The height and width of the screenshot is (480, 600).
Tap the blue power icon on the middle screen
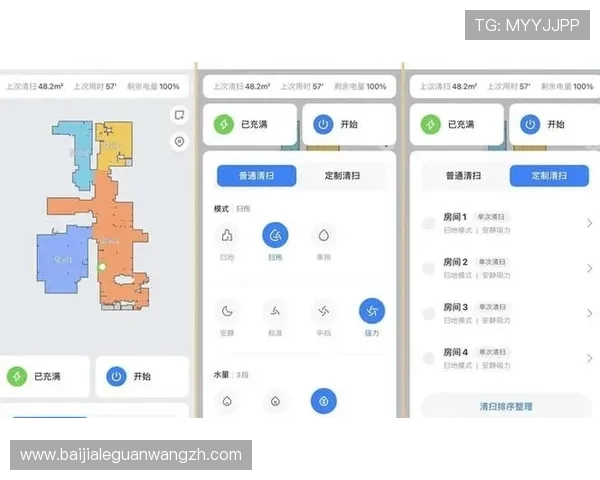tap(323, 124)
